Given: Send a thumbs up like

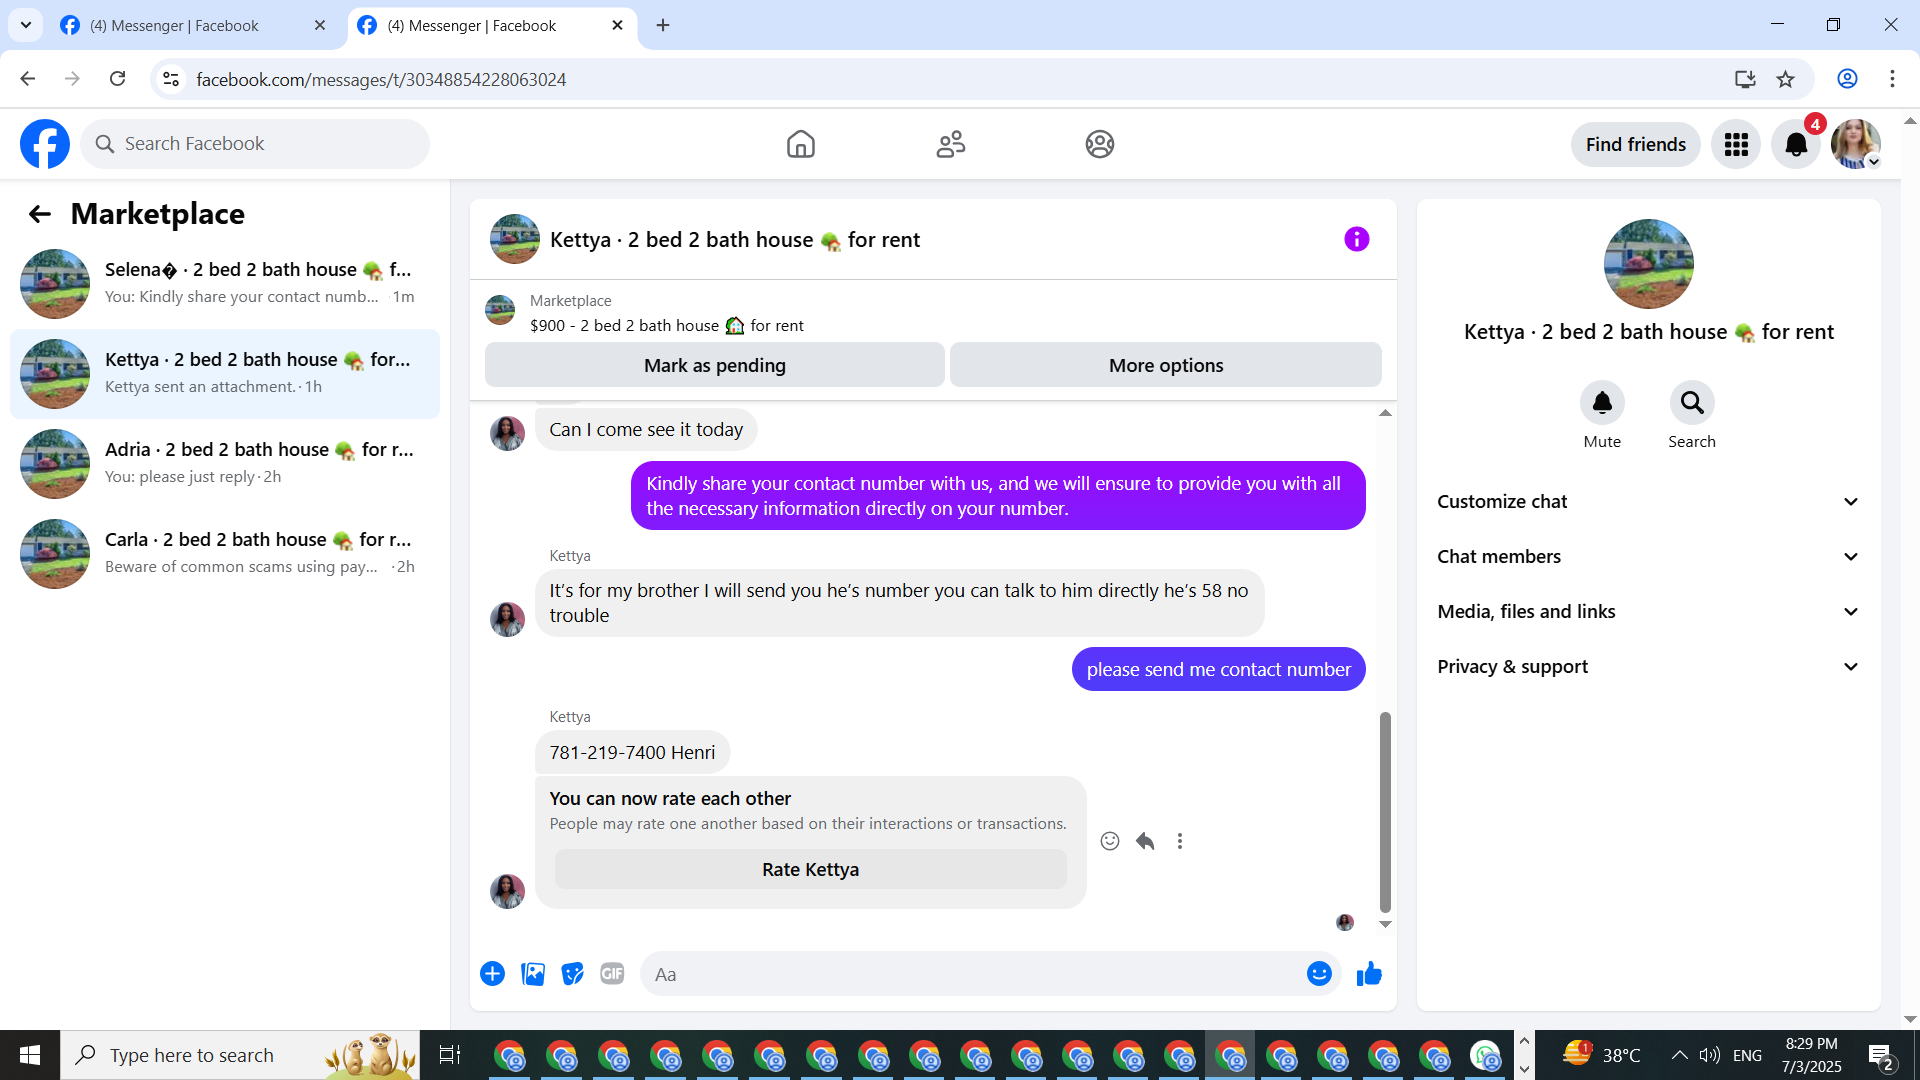Looking at the screenshot, I should pyautogui.click(x=1369, y=973).
